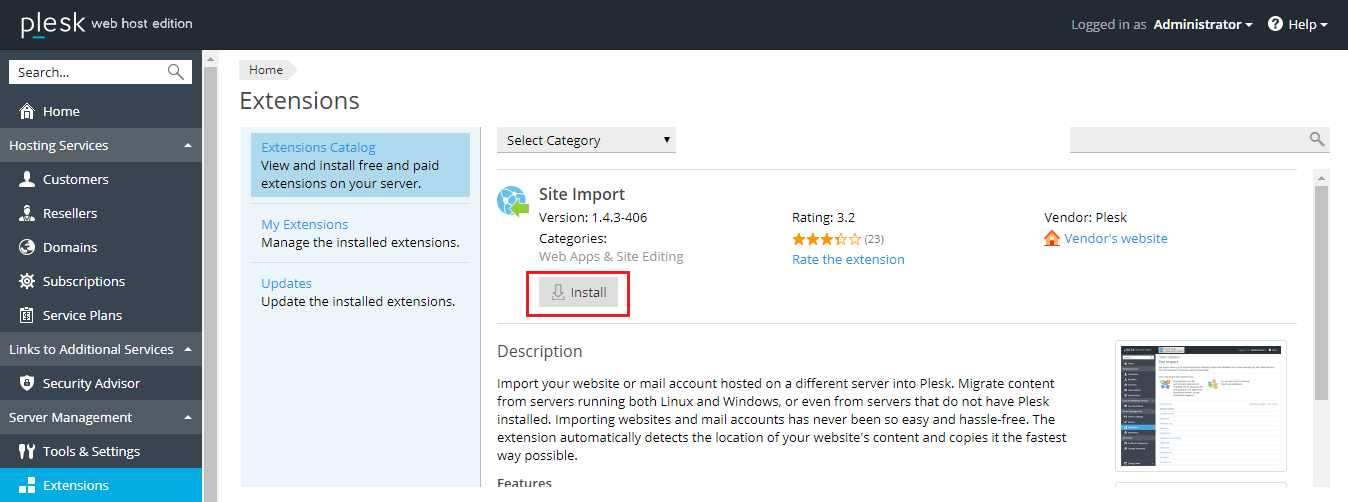Click the Help question mark icon
The height and width of the screenshot is (502, 1348).
point(1275,24)
